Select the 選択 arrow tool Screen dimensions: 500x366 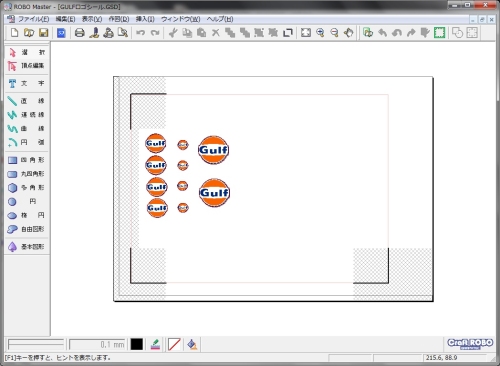coord(27,52)
